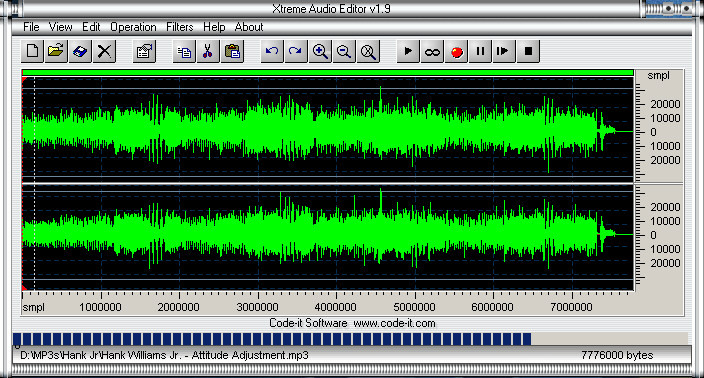Zoom in on the waveform
The image size is (704, 378).
pyautogui.click(x=320, y=51)
